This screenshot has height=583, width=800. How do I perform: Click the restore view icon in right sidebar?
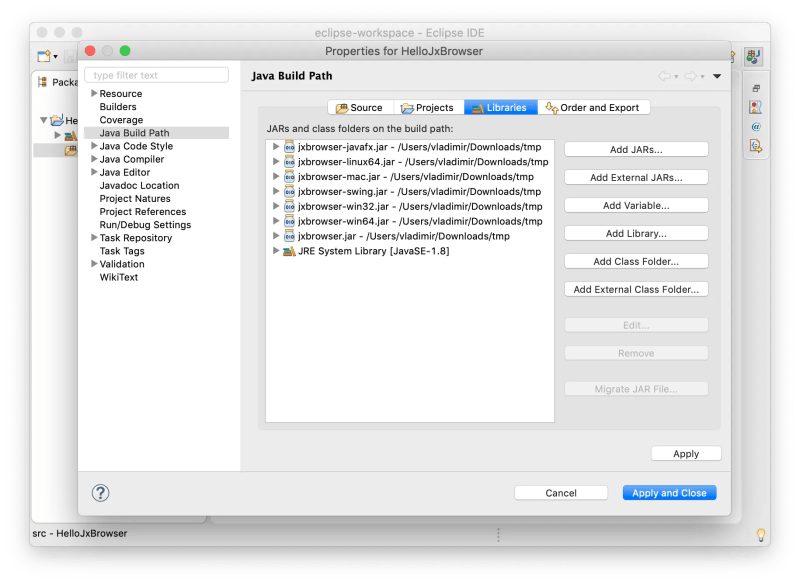(x=756, y=88)
